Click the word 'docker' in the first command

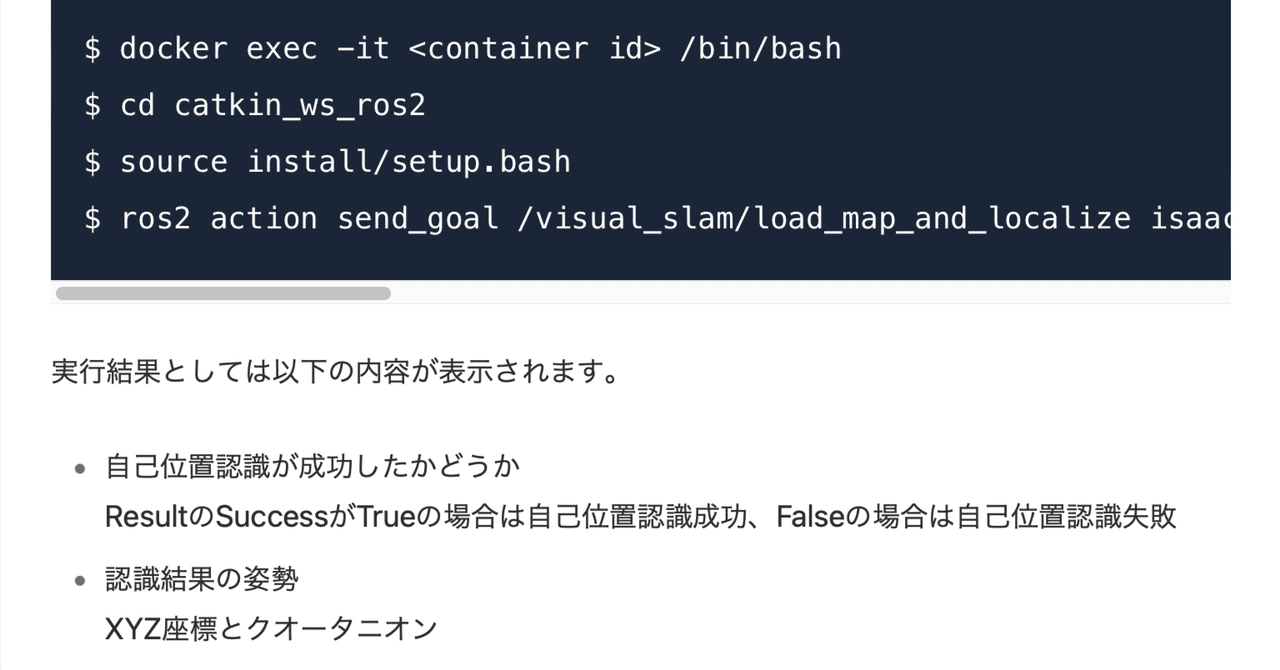174,48
